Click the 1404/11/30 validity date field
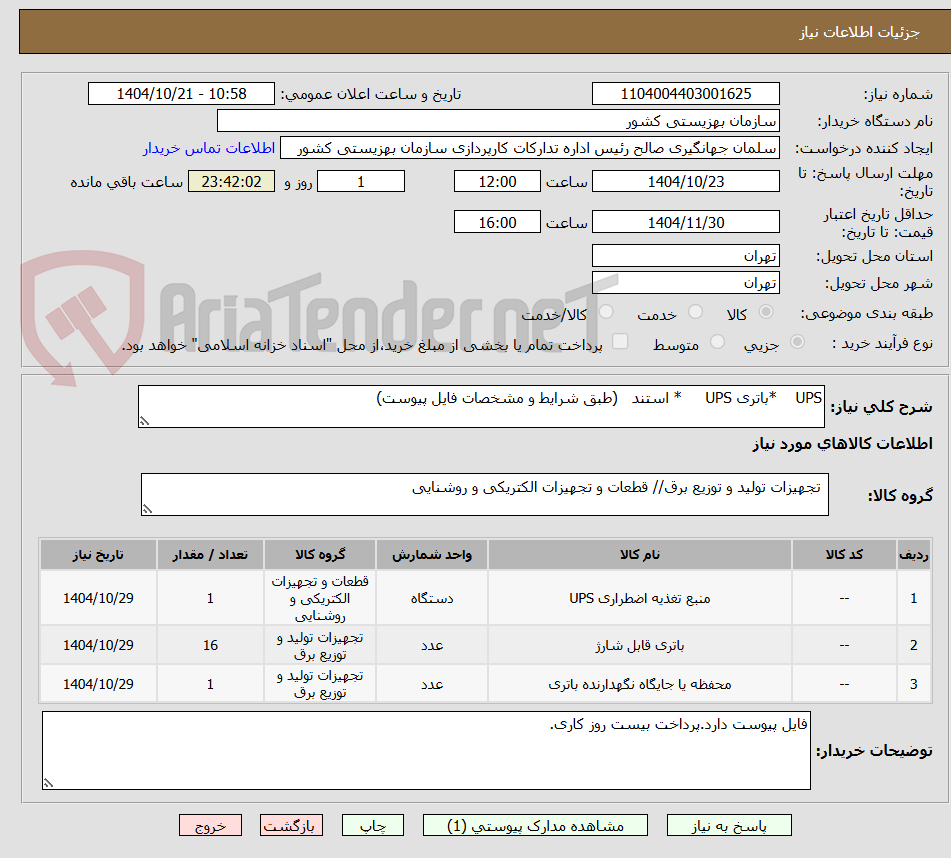The image size is (951, 858). point(686,221)
